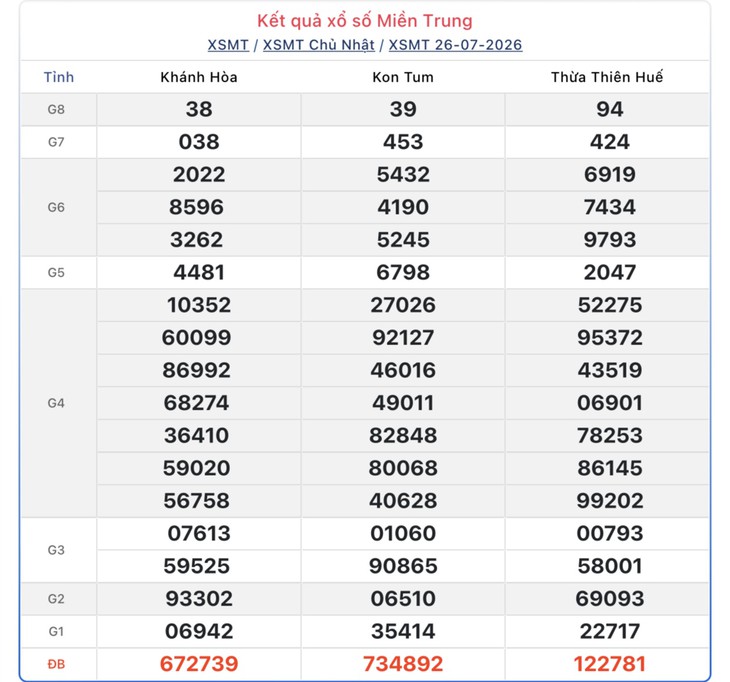This screenshot has height=682, width=730.
Task: Select the ĐB row label
Action: tap(56, 664)
